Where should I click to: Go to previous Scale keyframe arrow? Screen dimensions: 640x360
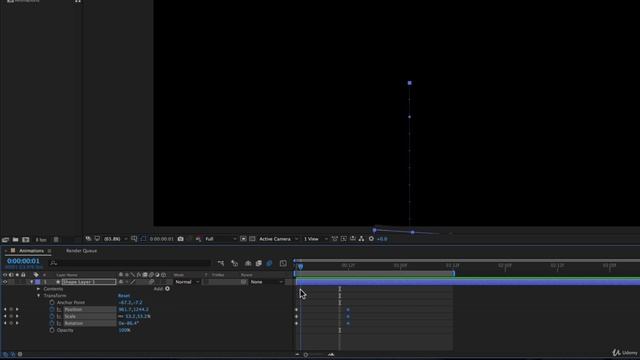(5, 316)
